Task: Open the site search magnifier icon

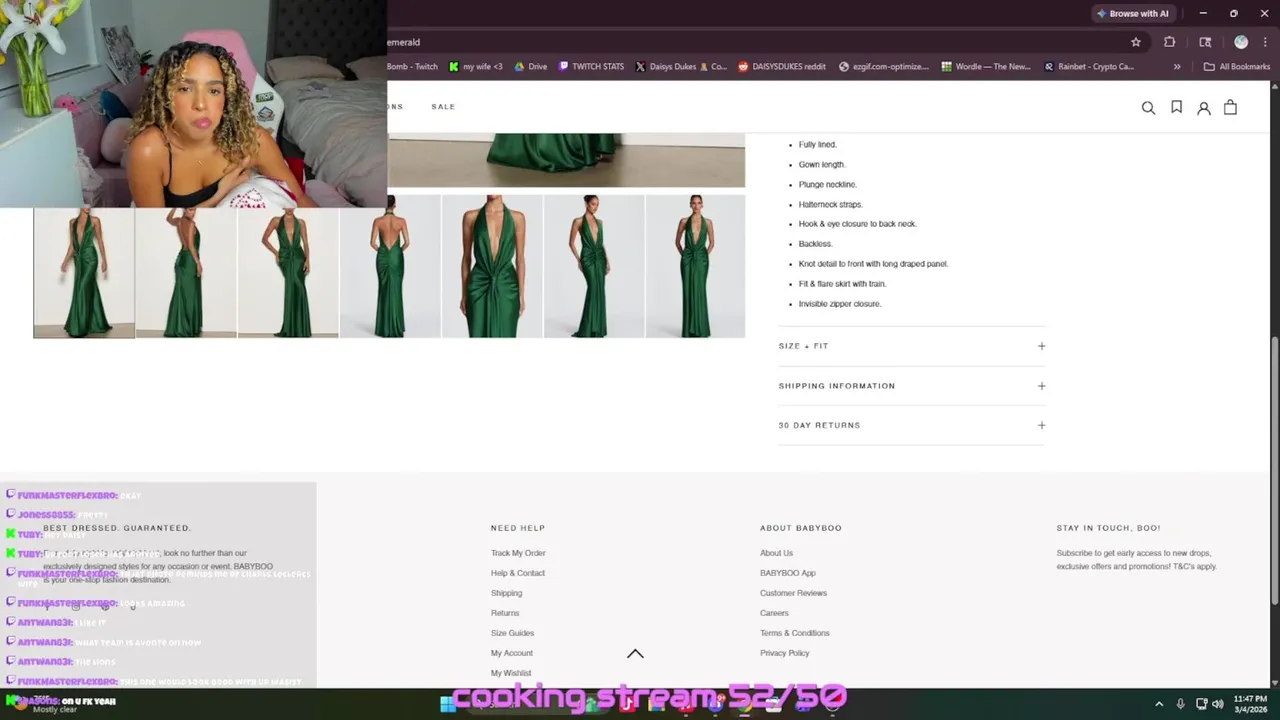Action: click(1148, 108)
